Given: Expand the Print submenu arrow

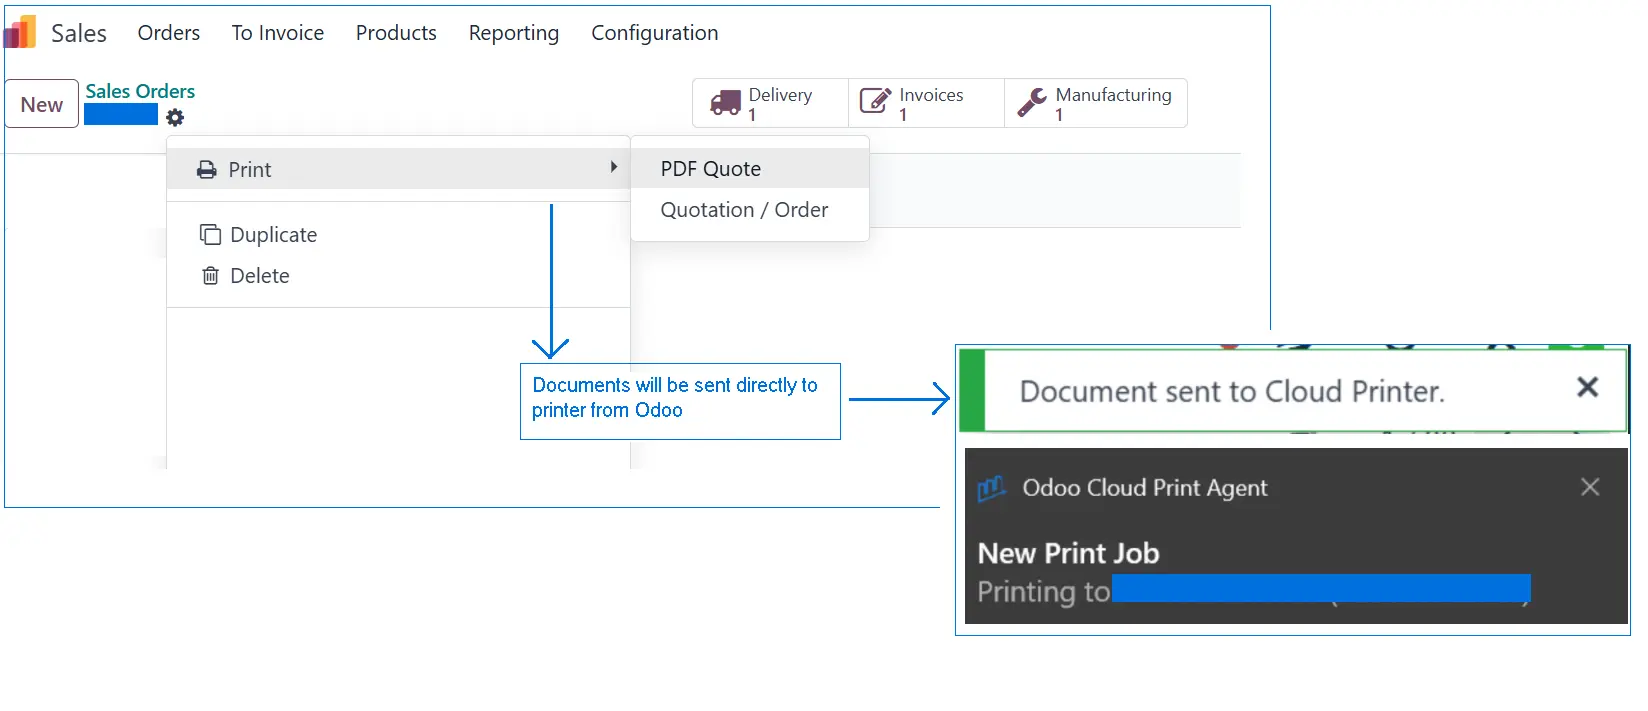Looking at the screenshot, I should click(613, 168).
